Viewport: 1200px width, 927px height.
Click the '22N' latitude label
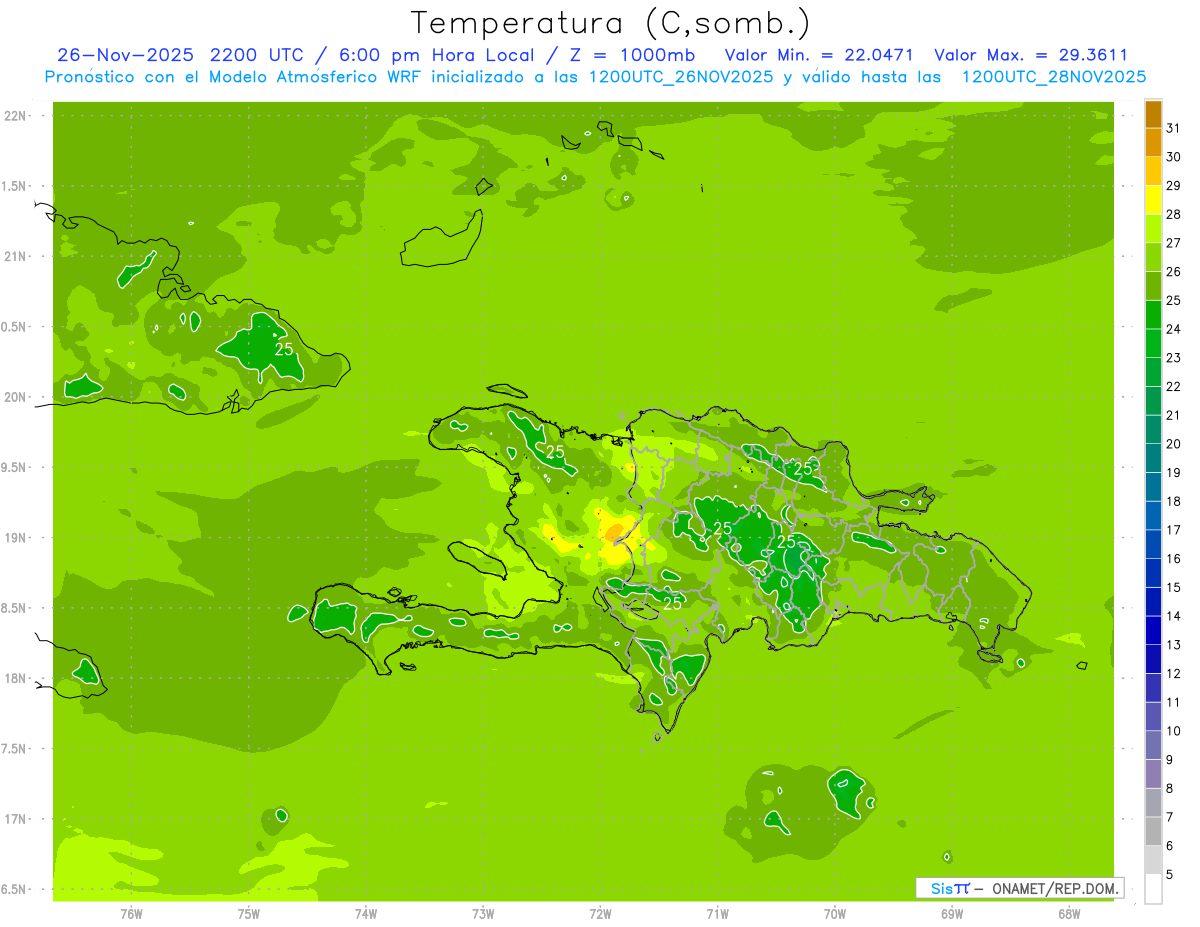15,116
